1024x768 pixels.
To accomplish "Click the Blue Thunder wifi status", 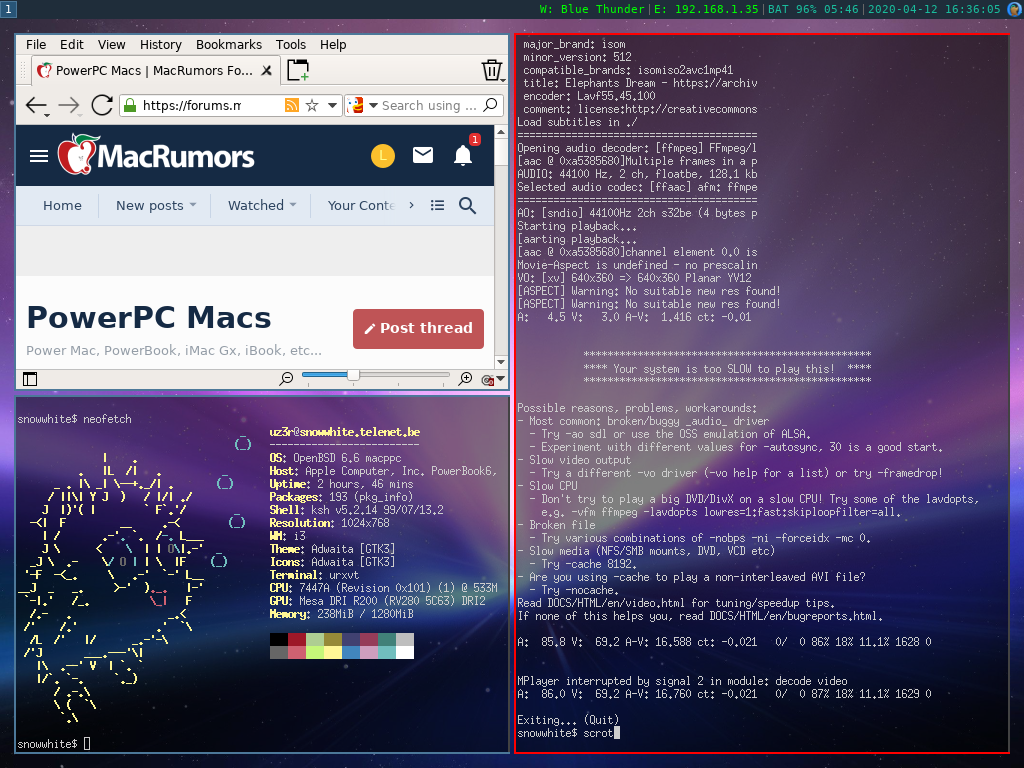I will click(x=592, y=9).
